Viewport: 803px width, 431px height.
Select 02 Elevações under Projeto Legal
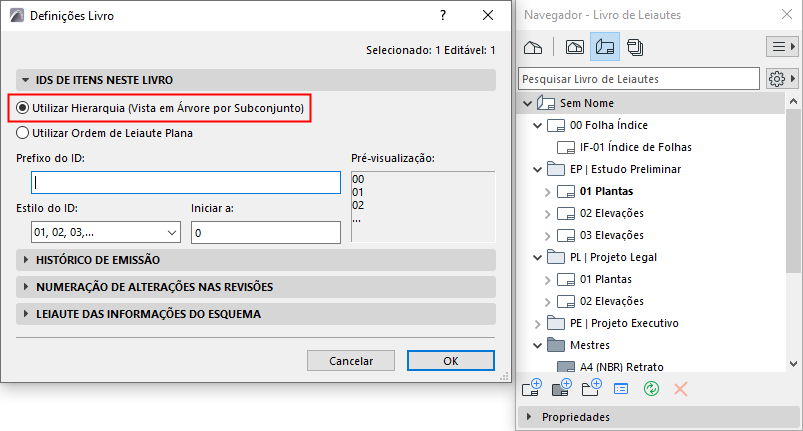click(x=611, y=301)
